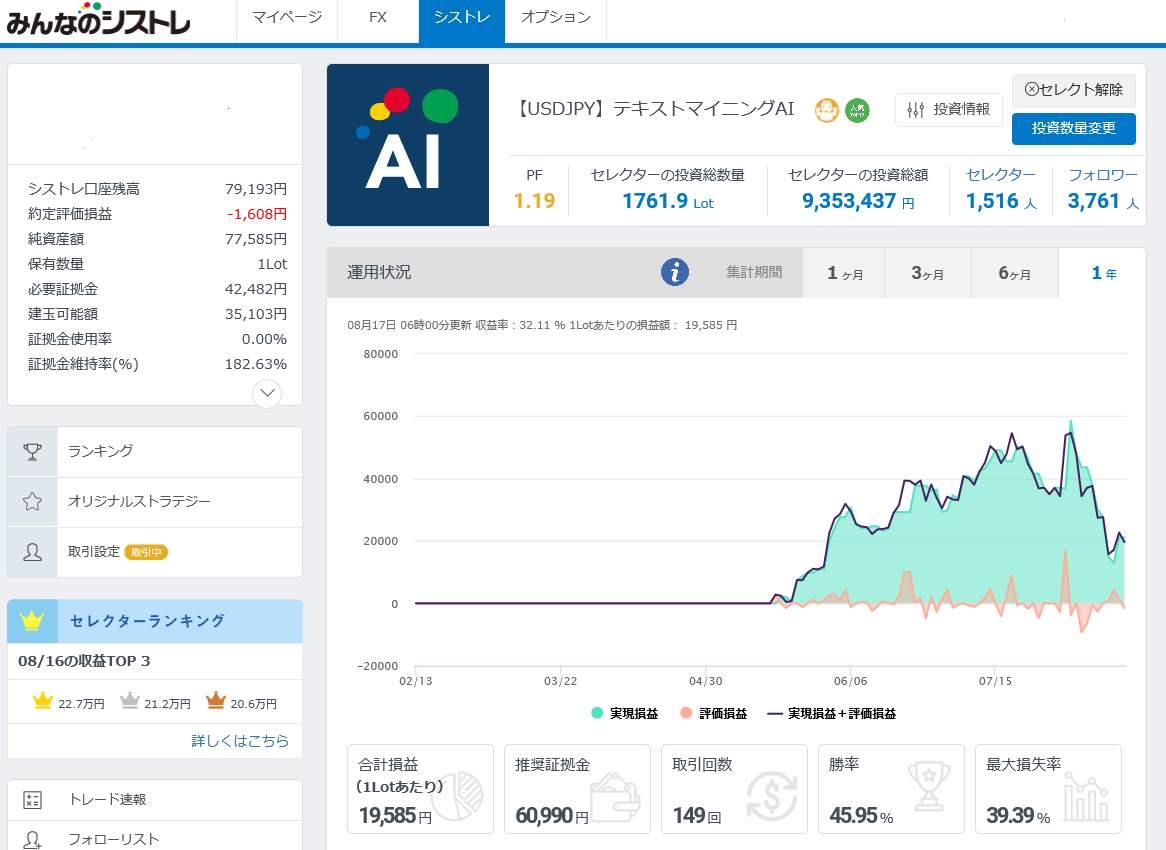Switch to the マイページ tab
This screenshot has width=1166, height=850.
[287, 18]
